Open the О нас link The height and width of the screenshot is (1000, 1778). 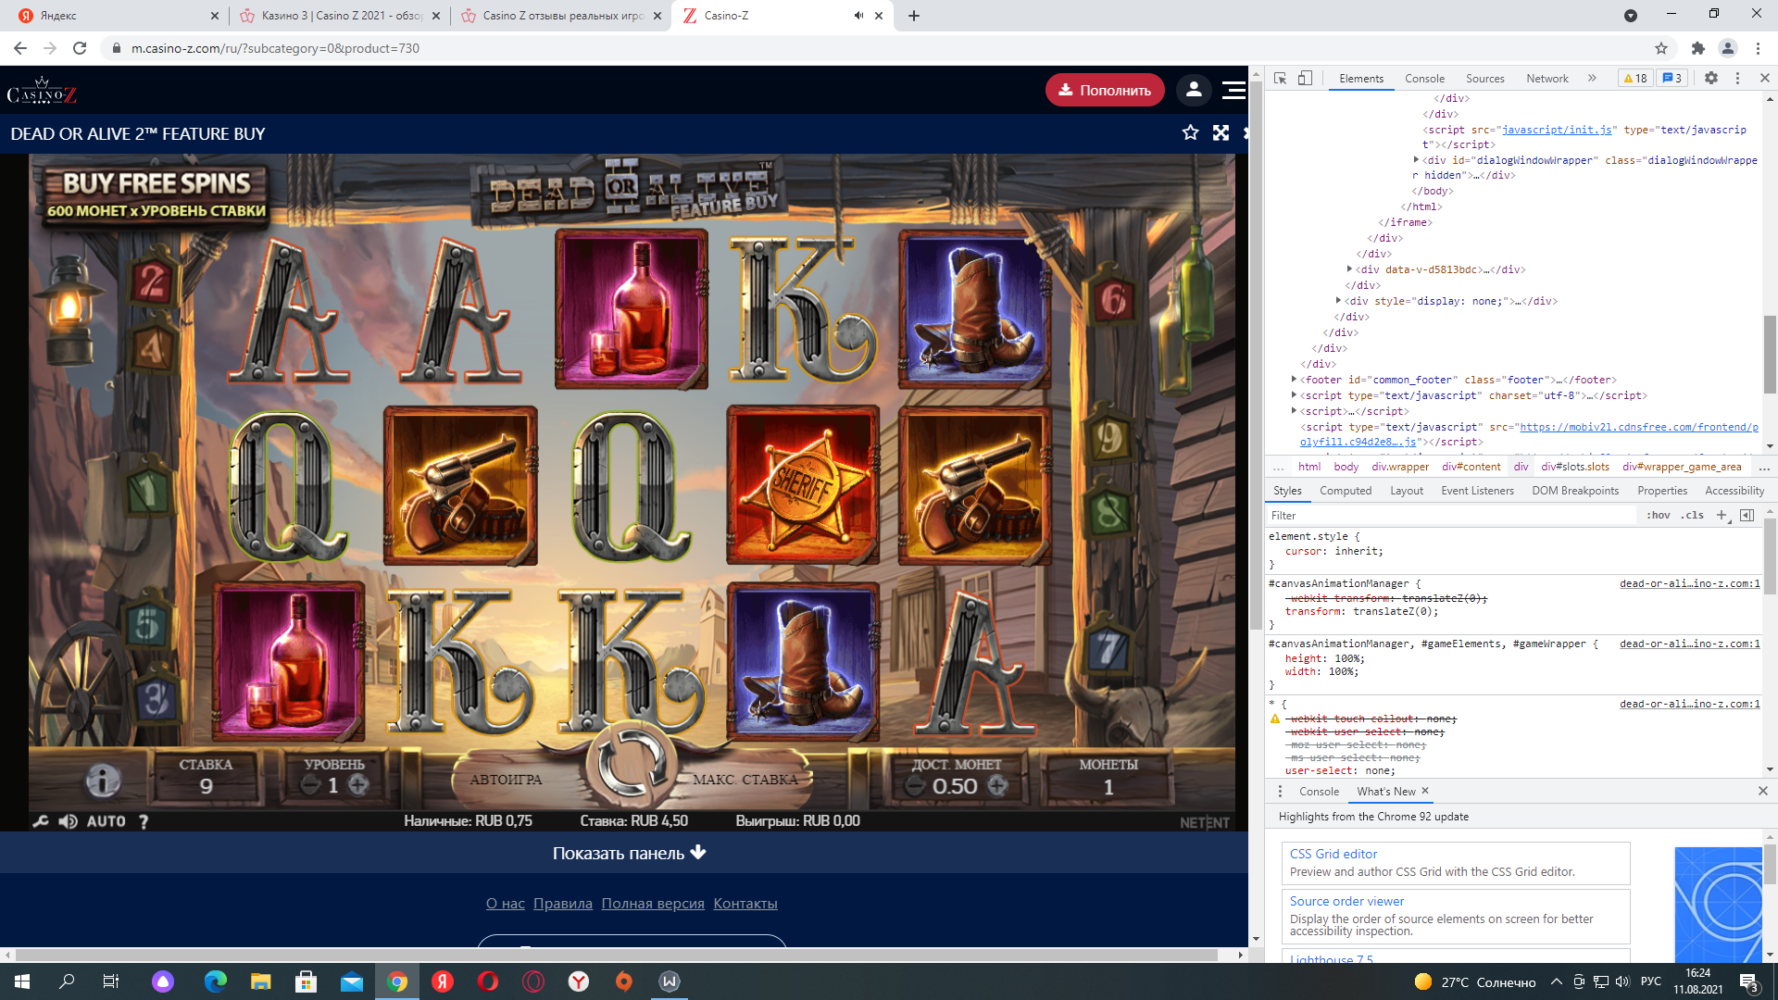505,903
